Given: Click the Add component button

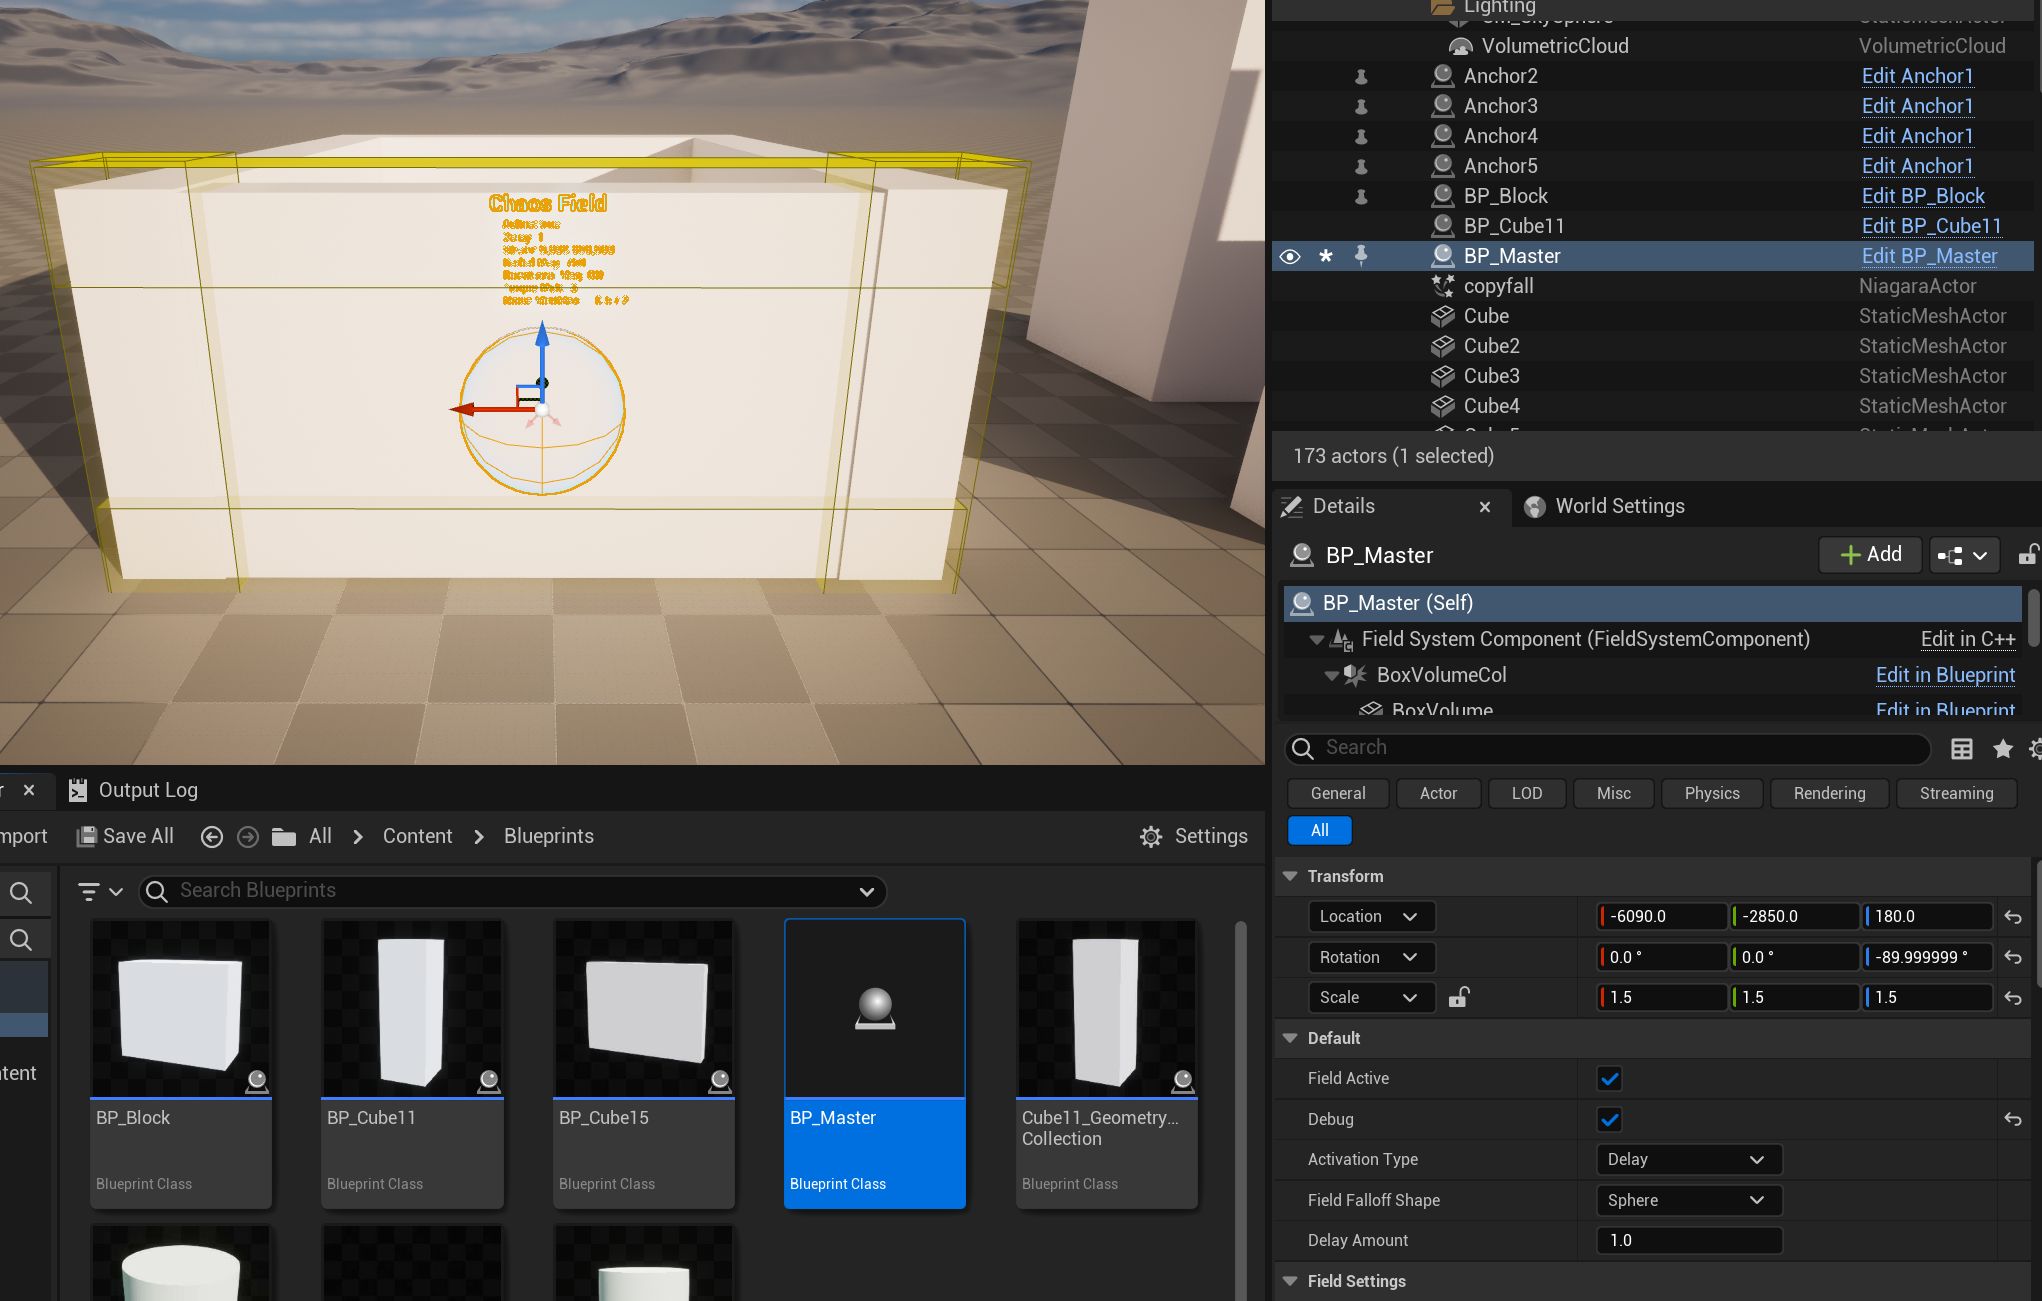Looking at the screenshot, I should pos(1870,554).
